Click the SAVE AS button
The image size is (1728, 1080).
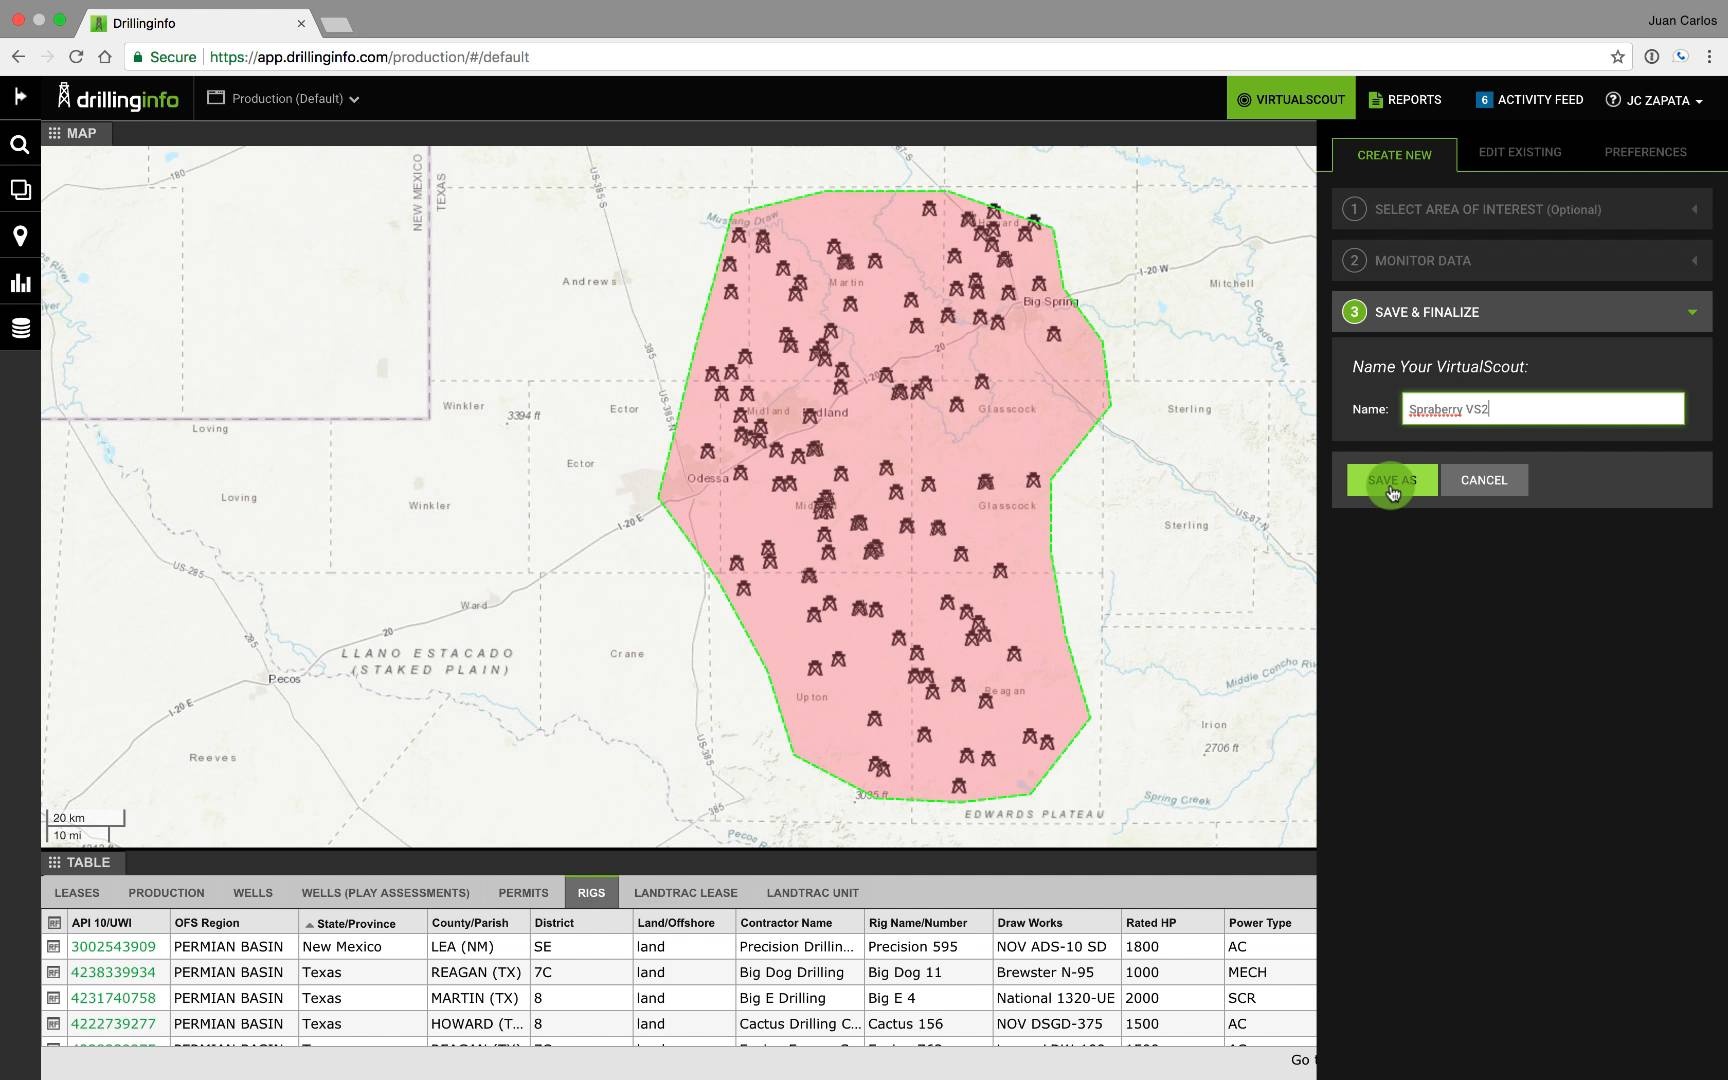[1392, 480]
